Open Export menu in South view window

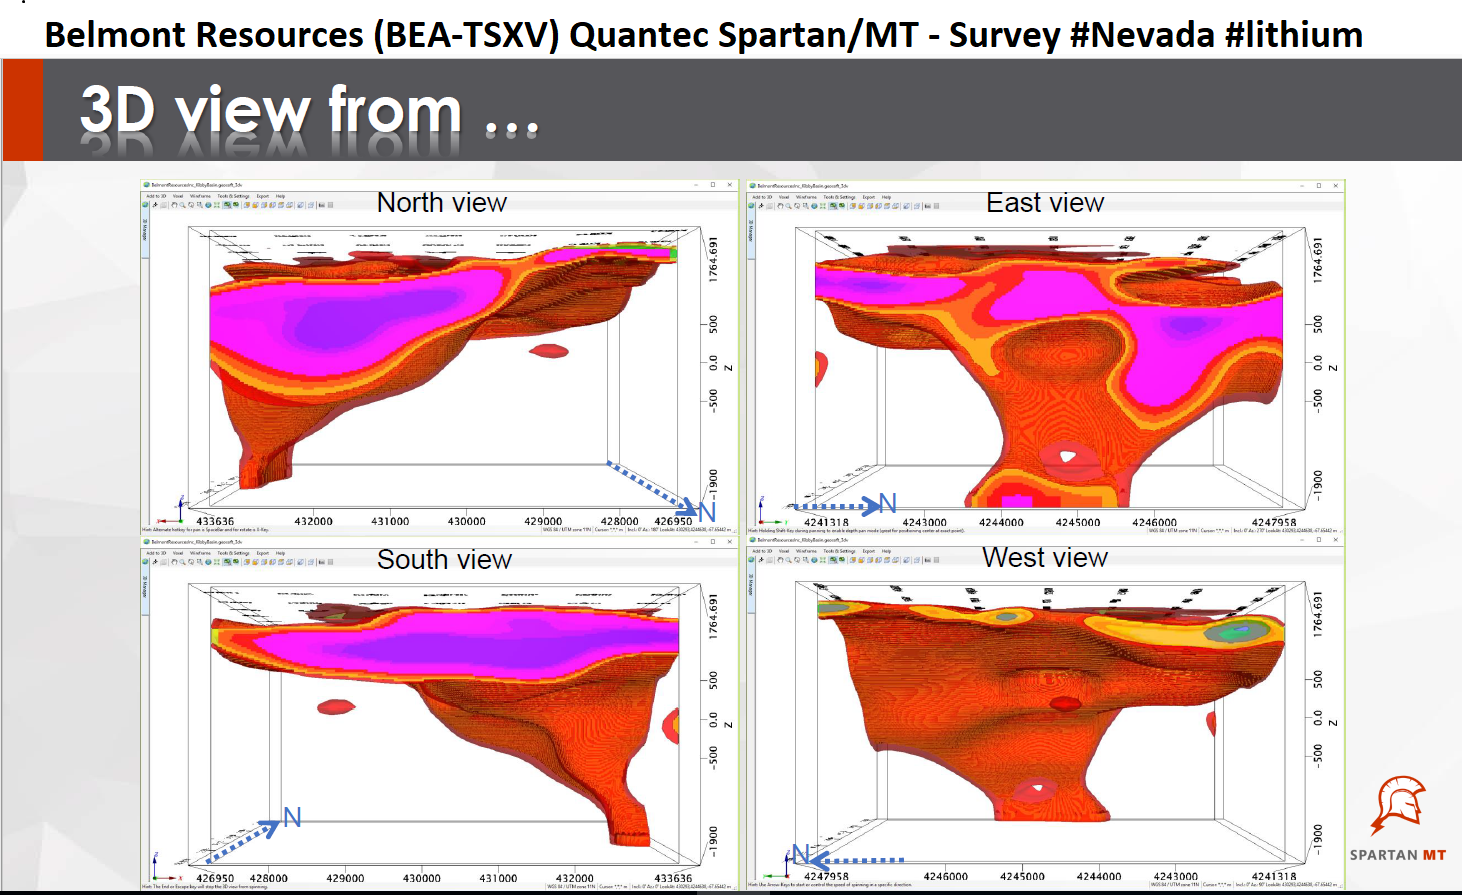coord(263,553)
